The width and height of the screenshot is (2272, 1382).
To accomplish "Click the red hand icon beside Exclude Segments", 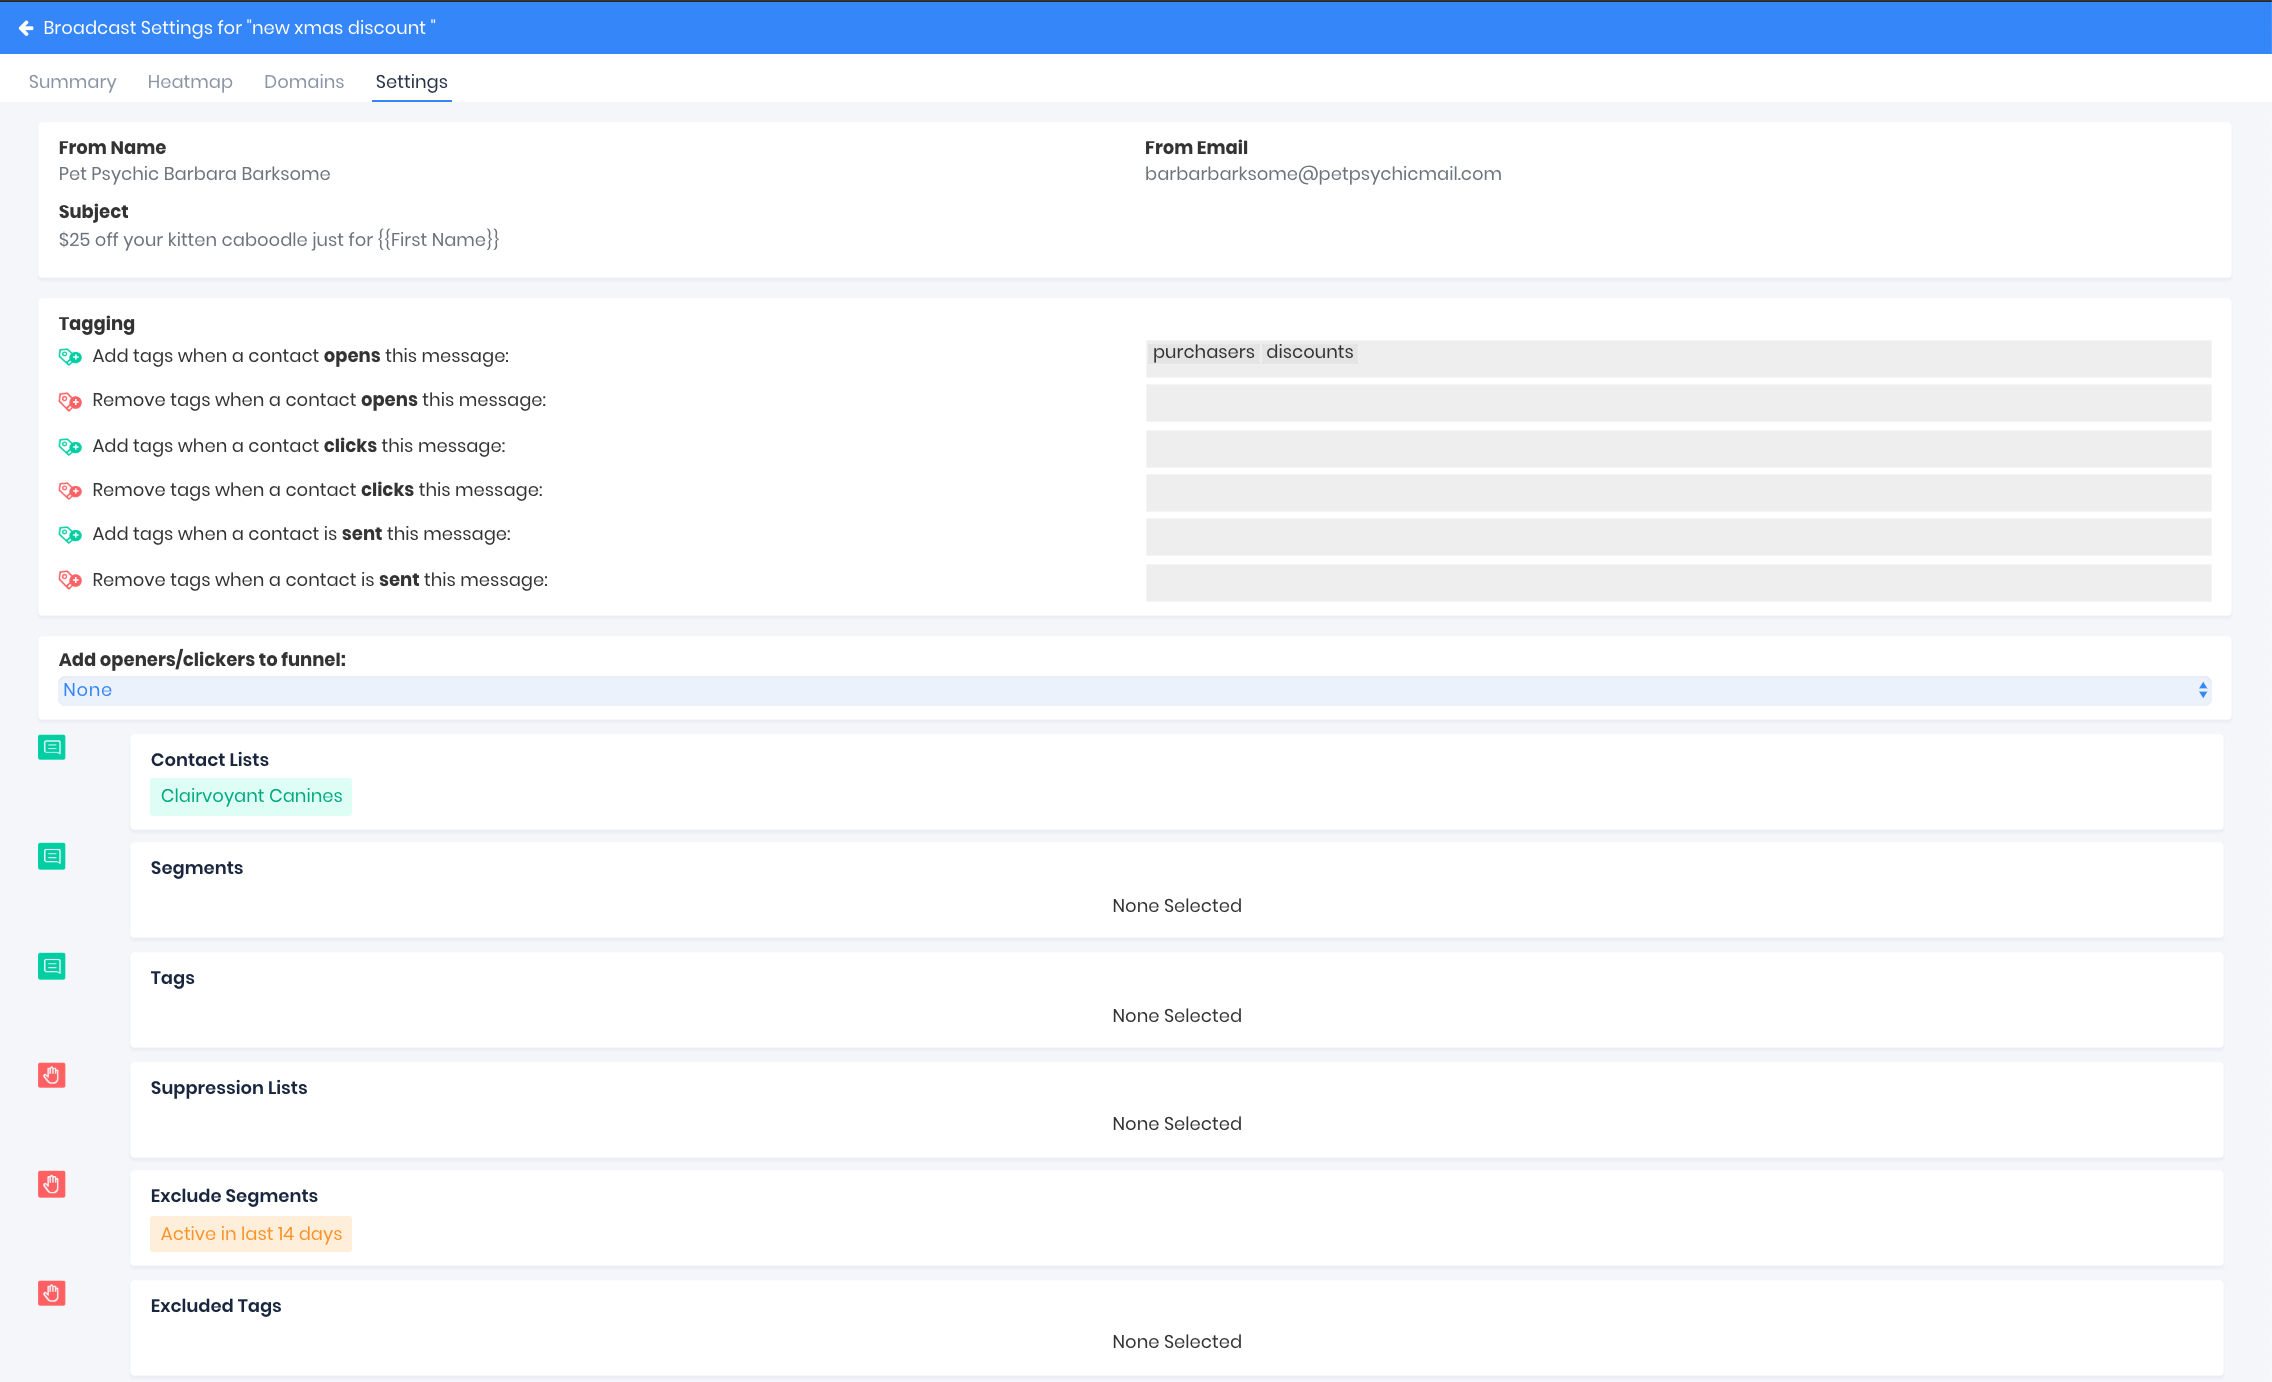I will click(52, 1184).
